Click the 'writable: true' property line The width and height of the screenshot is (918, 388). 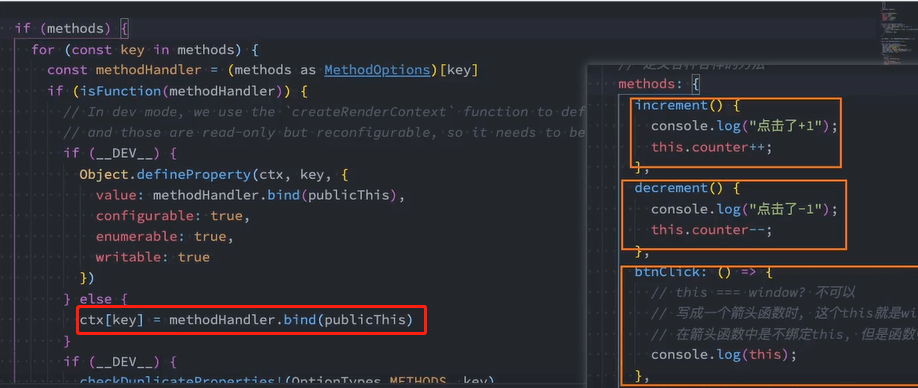[153, 257]
